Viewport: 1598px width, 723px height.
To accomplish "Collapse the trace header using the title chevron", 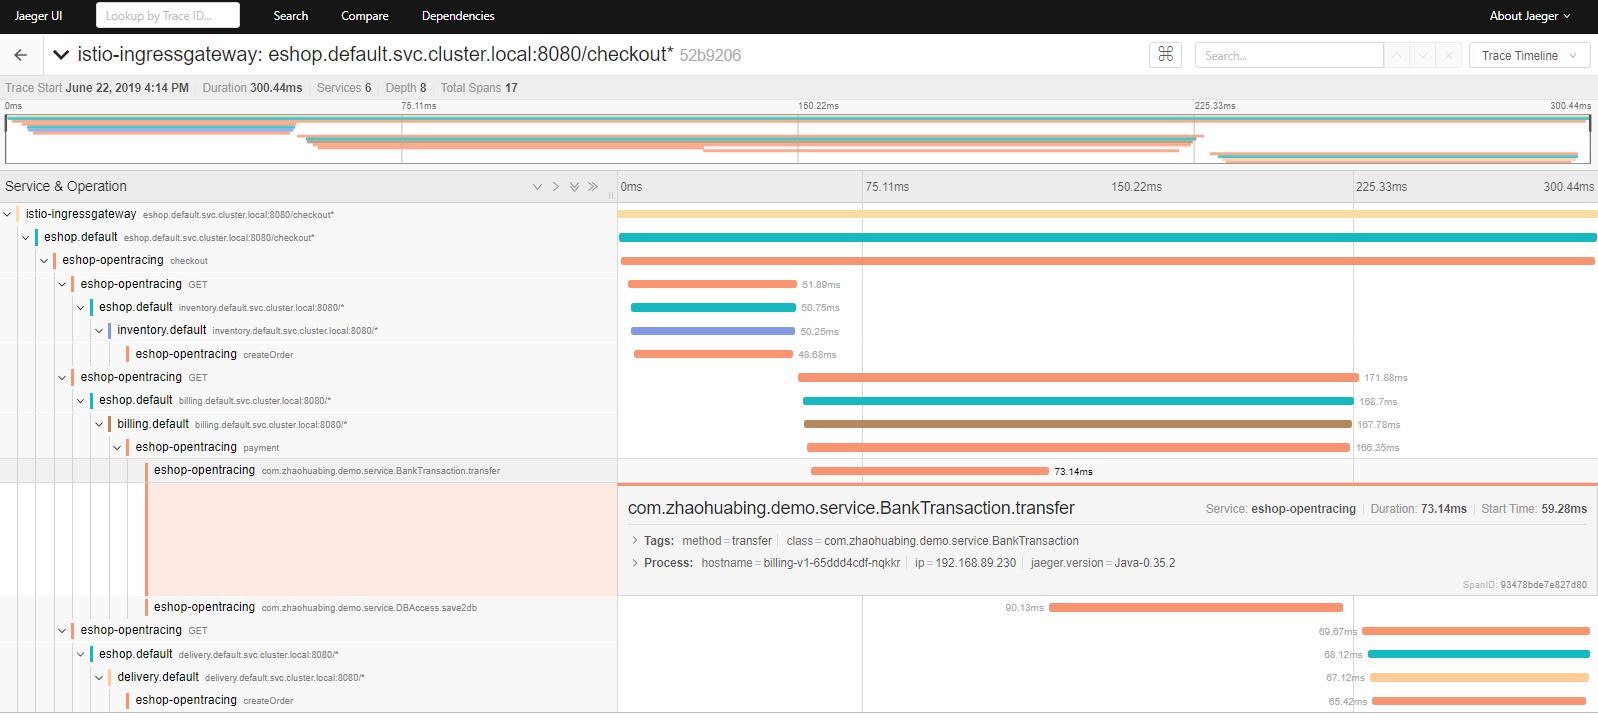I will click(x=61, y=55).
